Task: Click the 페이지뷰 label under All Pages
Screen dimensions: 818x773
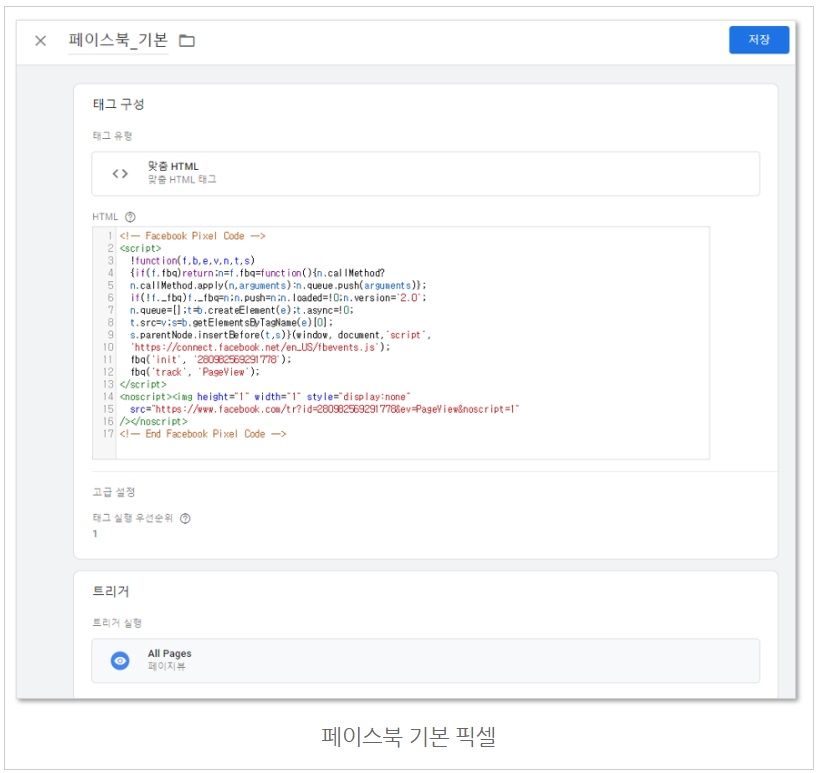Action: pyautogui.click(x=166, y=666)
